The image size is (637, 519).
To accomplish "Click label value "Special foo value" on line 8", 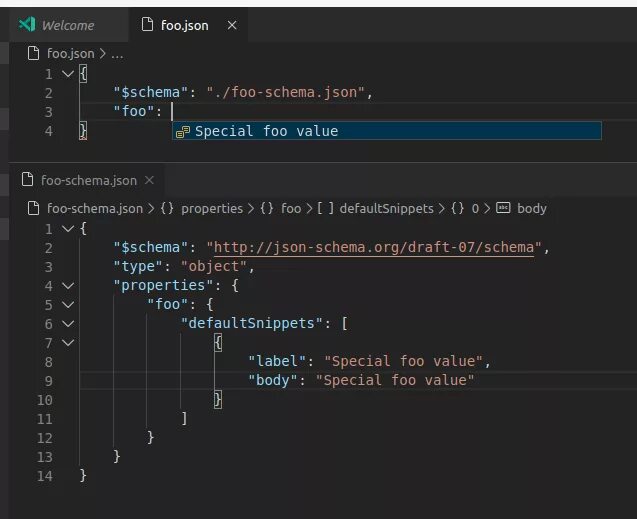I will coord(403,361).
